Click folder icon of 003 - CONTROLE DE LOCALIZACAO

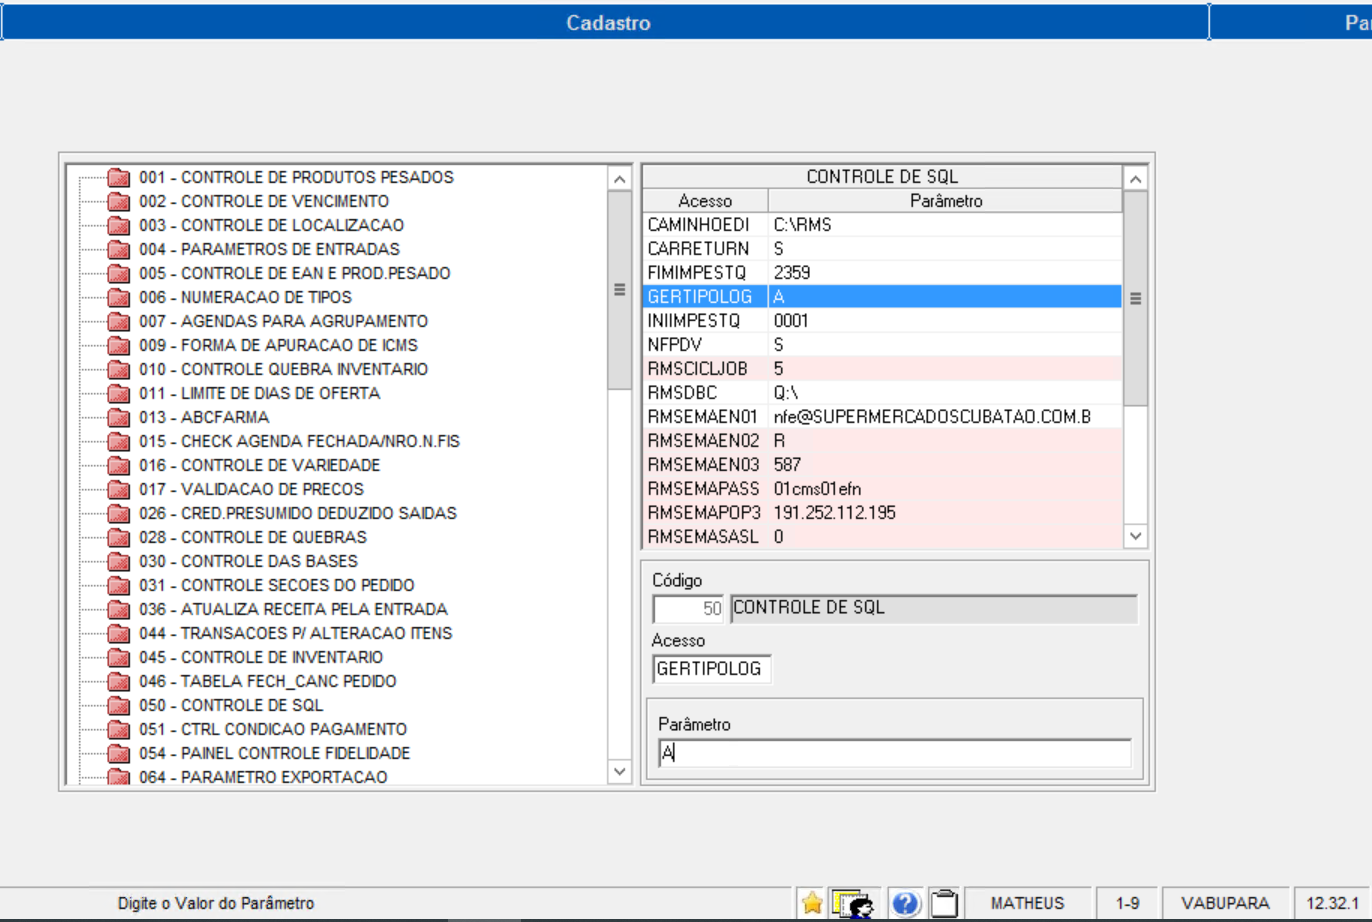click(119, 226)
